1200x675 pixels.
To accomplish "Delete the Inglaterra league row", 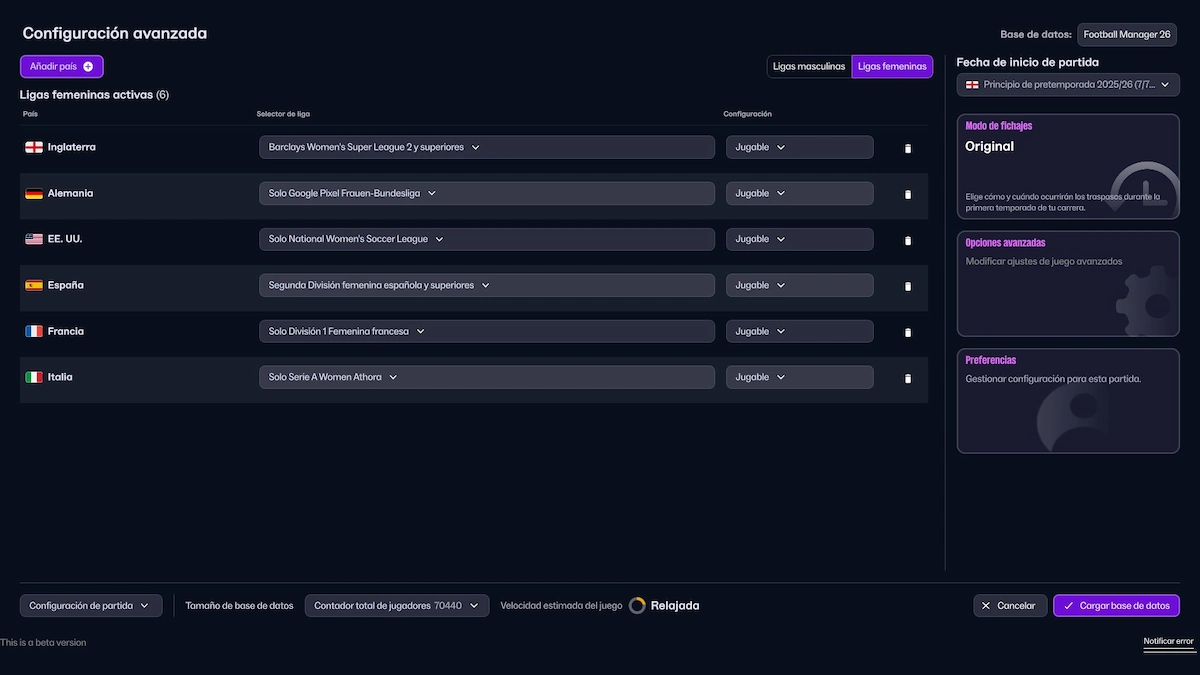I will tap(908, 148).
